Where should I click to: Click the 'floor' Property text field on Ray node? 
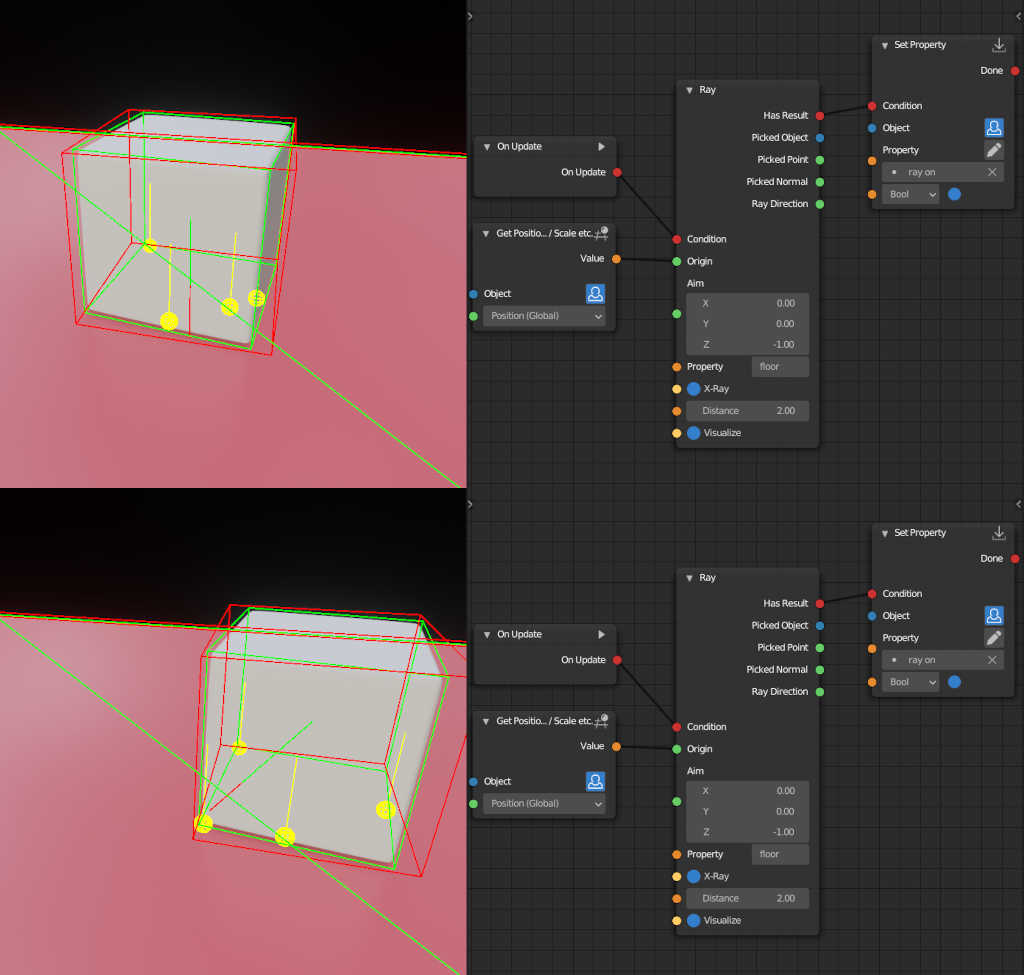tap(780, 366)
